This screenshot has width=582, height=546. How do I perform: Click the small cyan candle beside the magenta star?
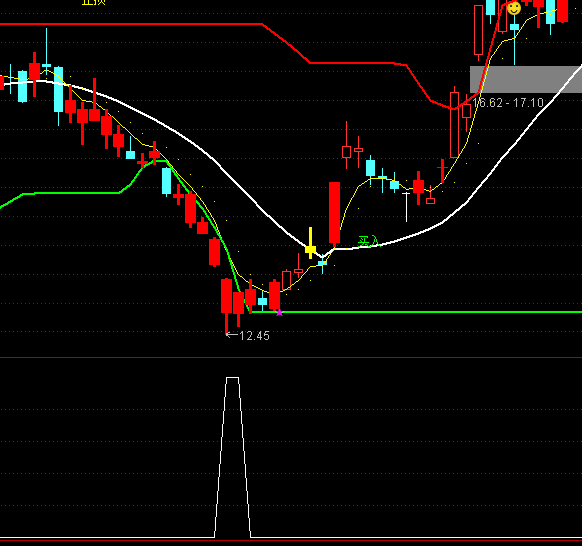[262, 301]
